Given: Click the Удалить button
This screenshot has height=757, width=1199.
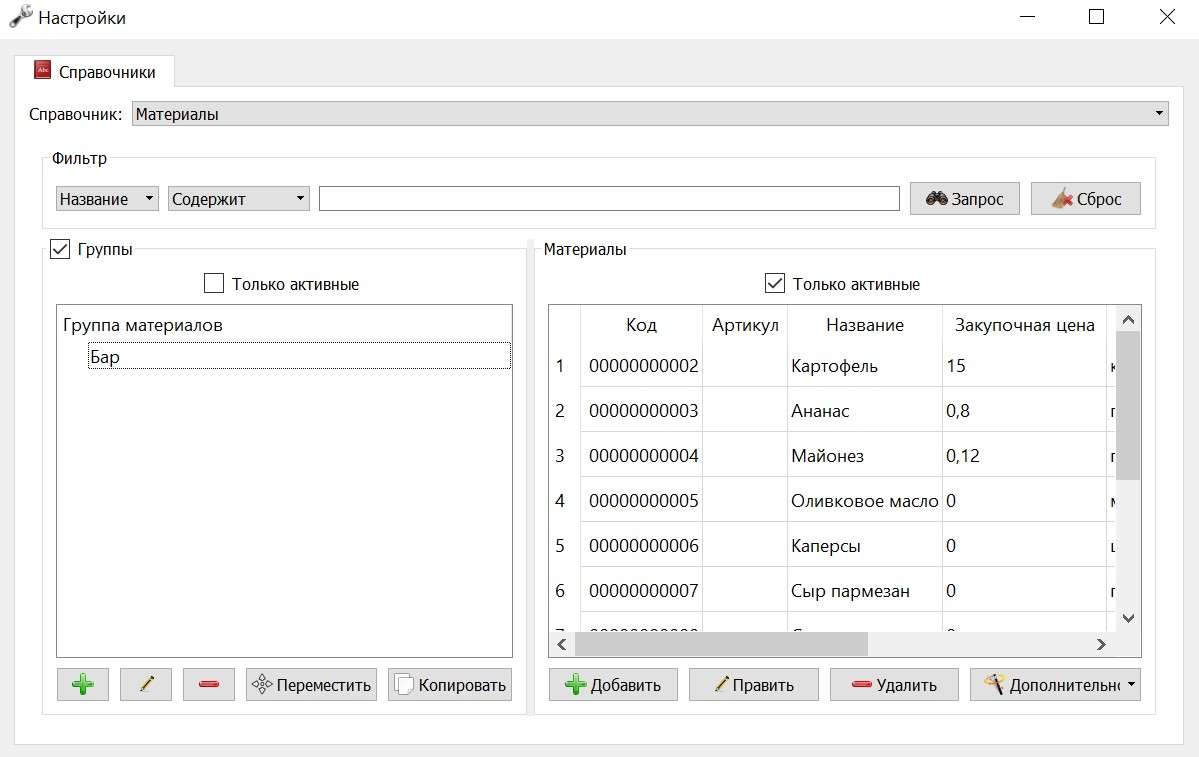Looking at the screenshot, I should tap(895, 684).
